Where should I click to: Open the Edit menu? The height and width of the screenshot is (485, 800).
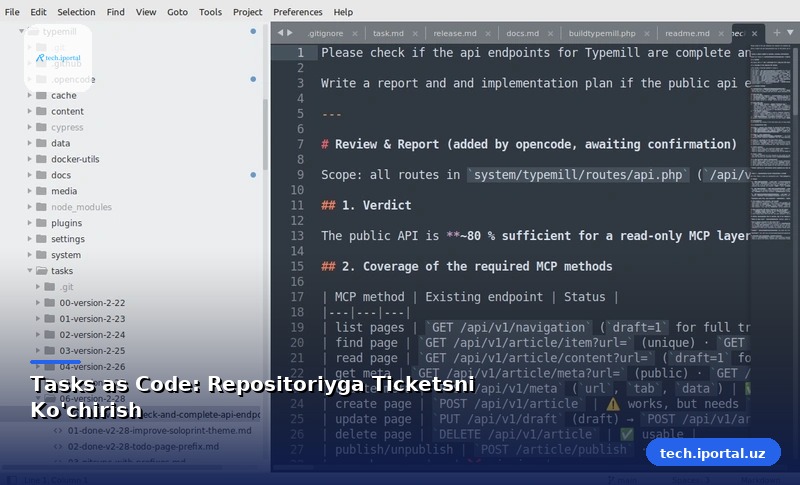click(38, 12)
